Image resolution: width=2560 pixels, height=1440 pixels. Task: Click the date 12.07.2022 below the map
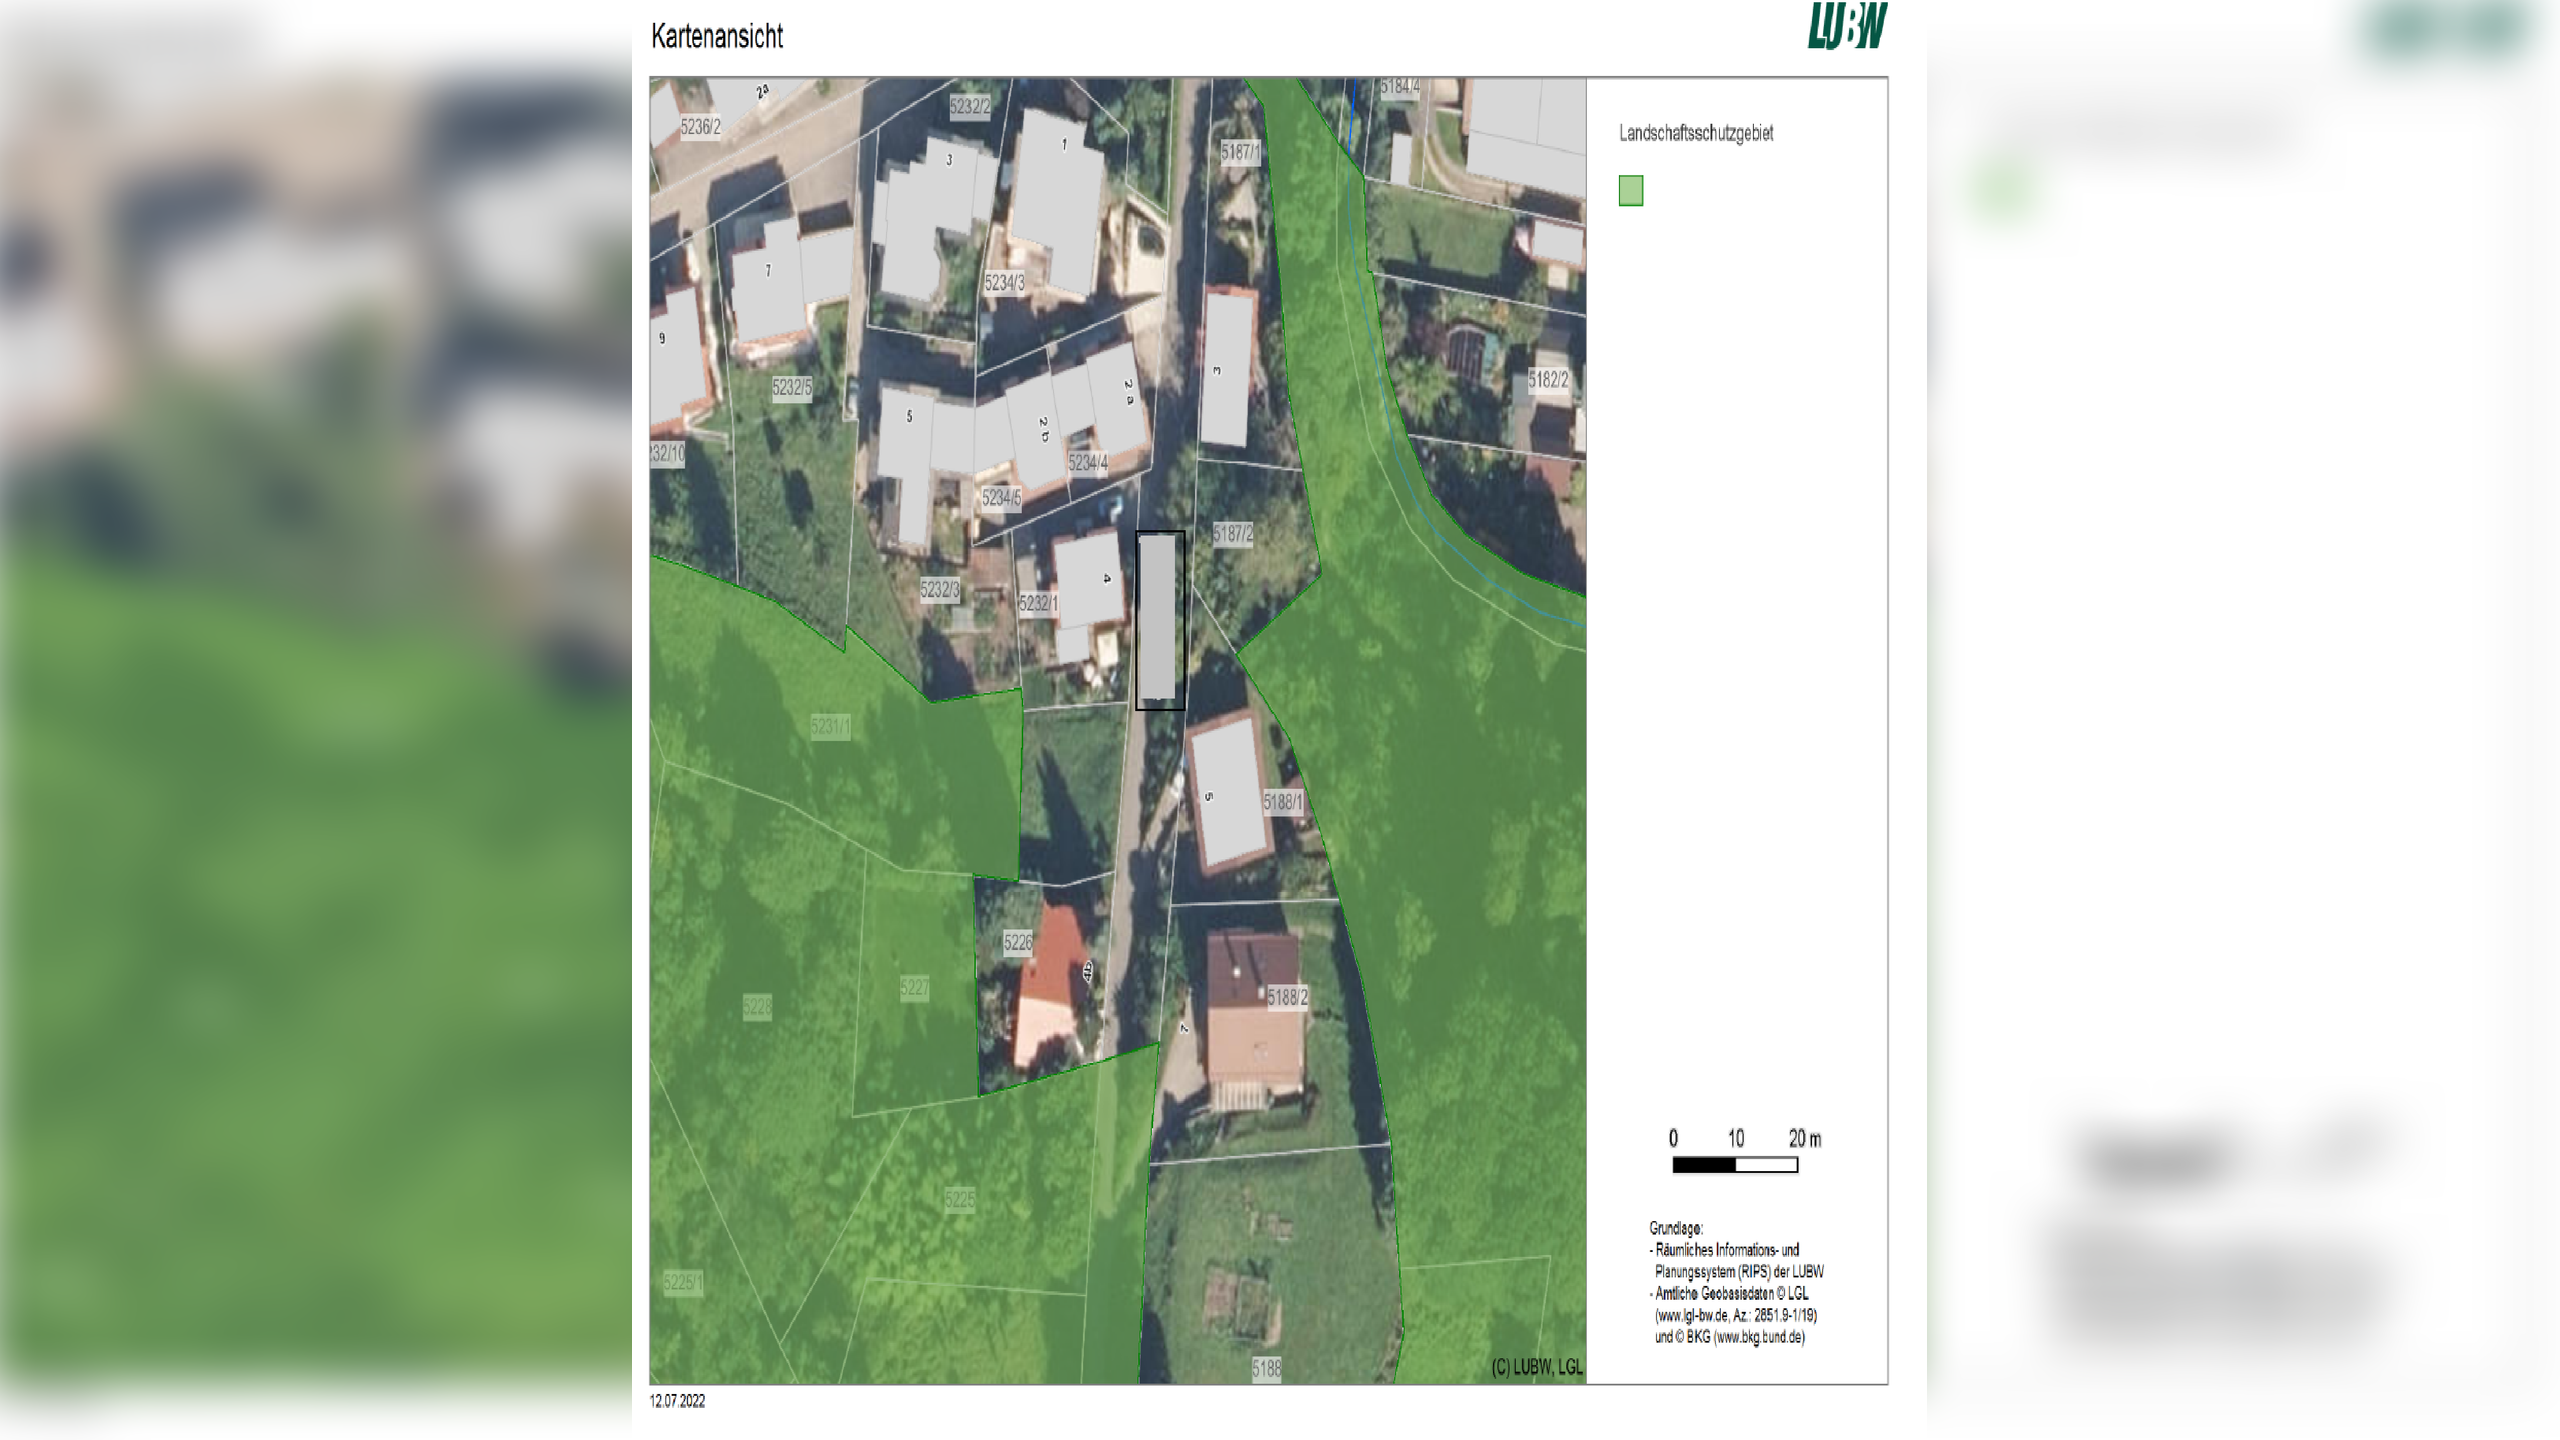tap(677, 1401)
